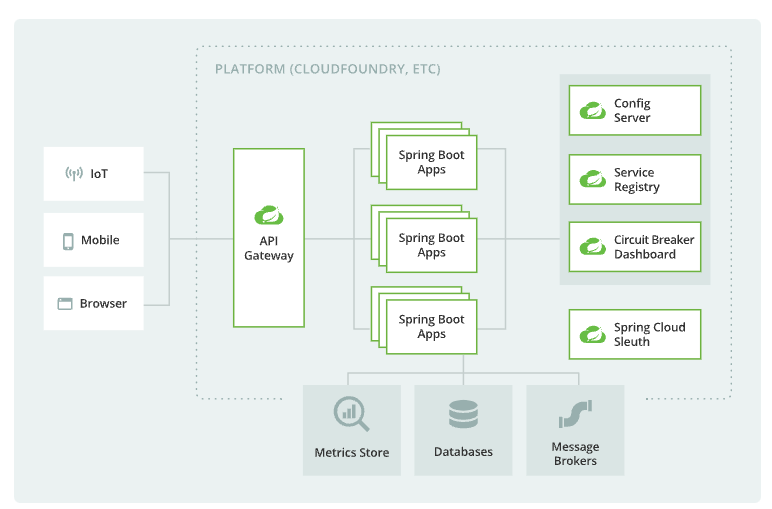Image resolution: width=772 pixels, height=509 pixels.
Task: Click the Metrics Store label
Action: pos(352,452)
